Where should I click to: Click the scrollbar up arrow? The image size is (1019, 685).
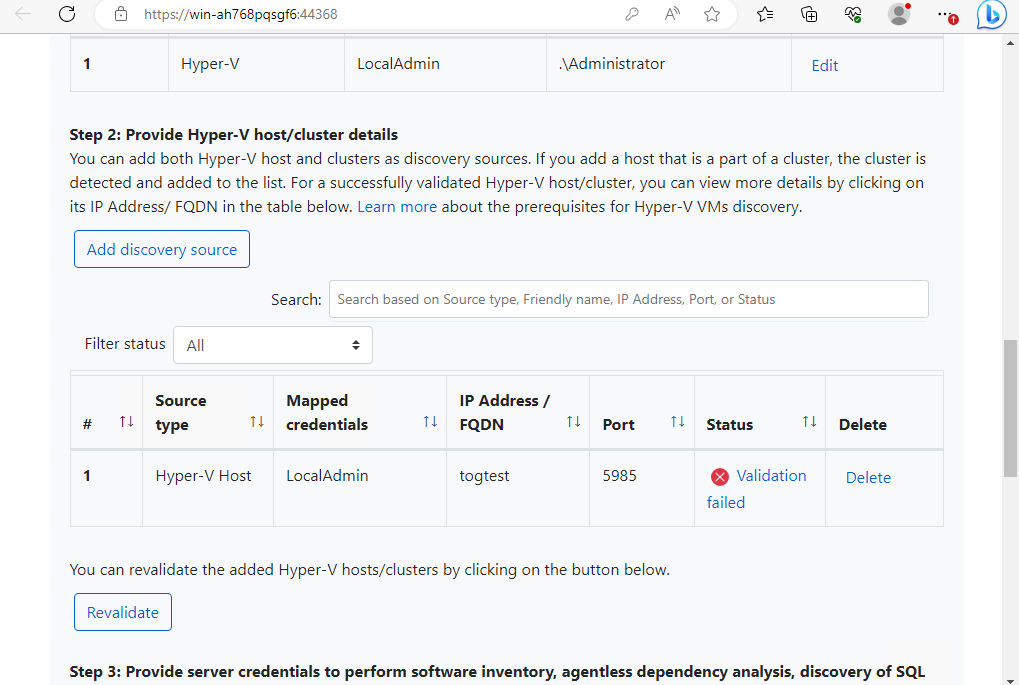(1010, 43)
